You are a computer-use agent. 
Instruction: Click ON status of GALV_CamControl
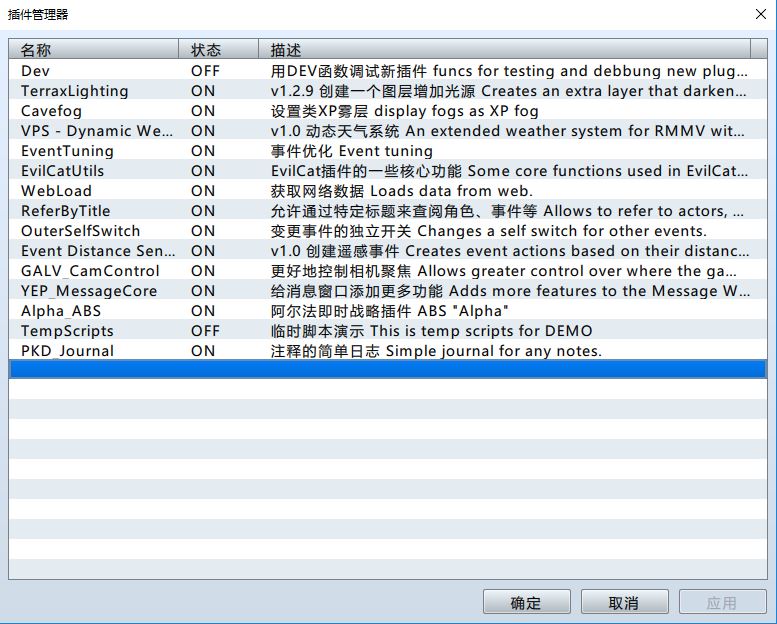(203, 271)
